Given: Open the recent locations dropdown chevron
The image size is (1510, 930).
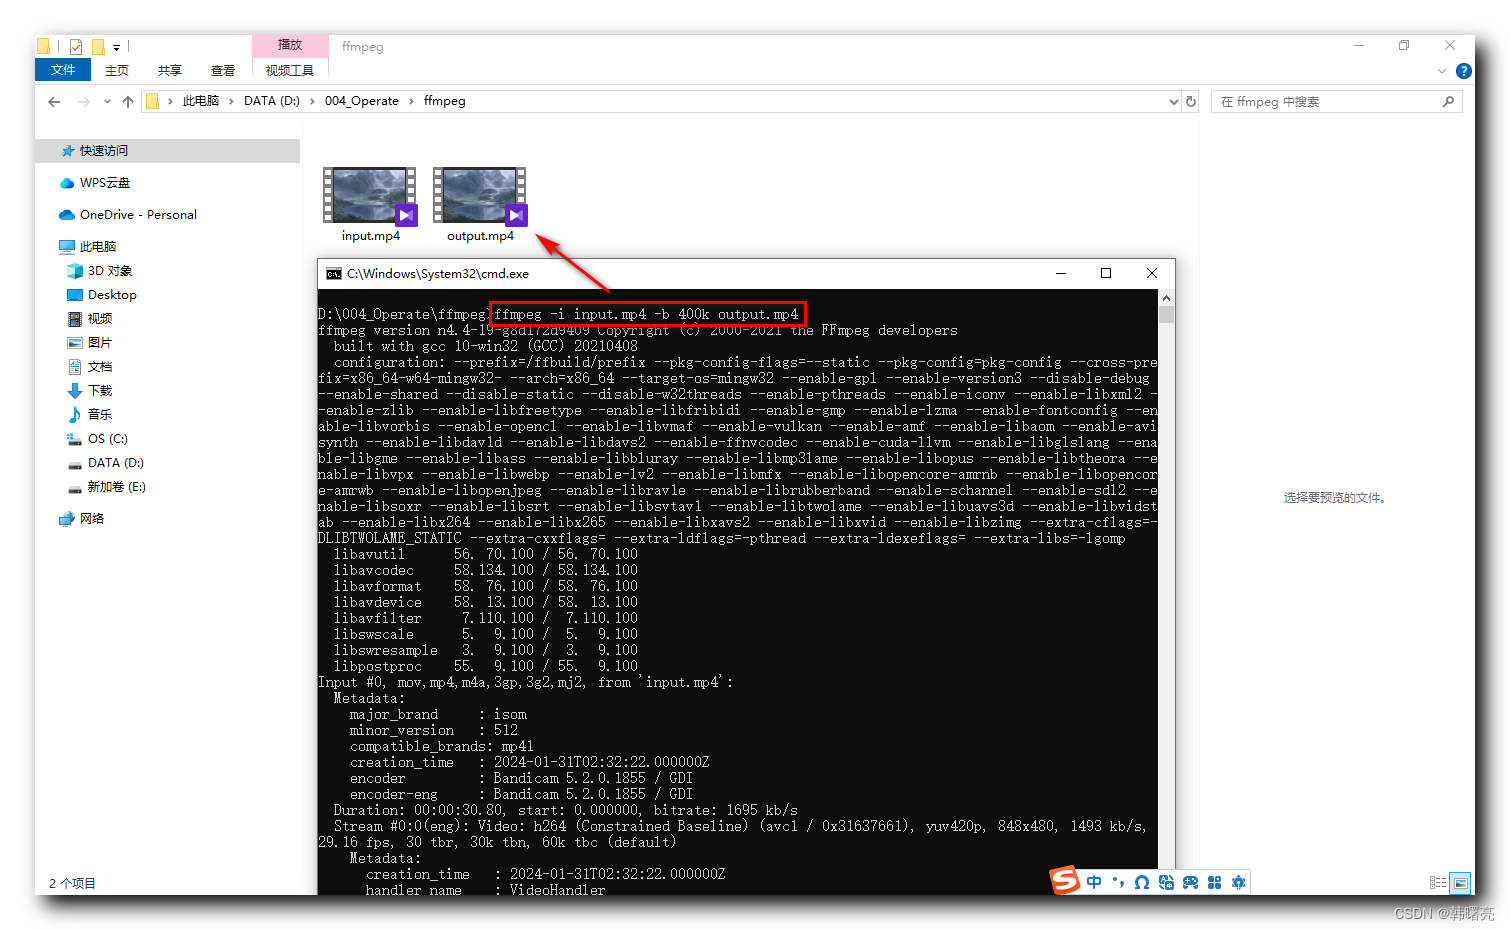Looking at the screenshot, I should [107, 102].
